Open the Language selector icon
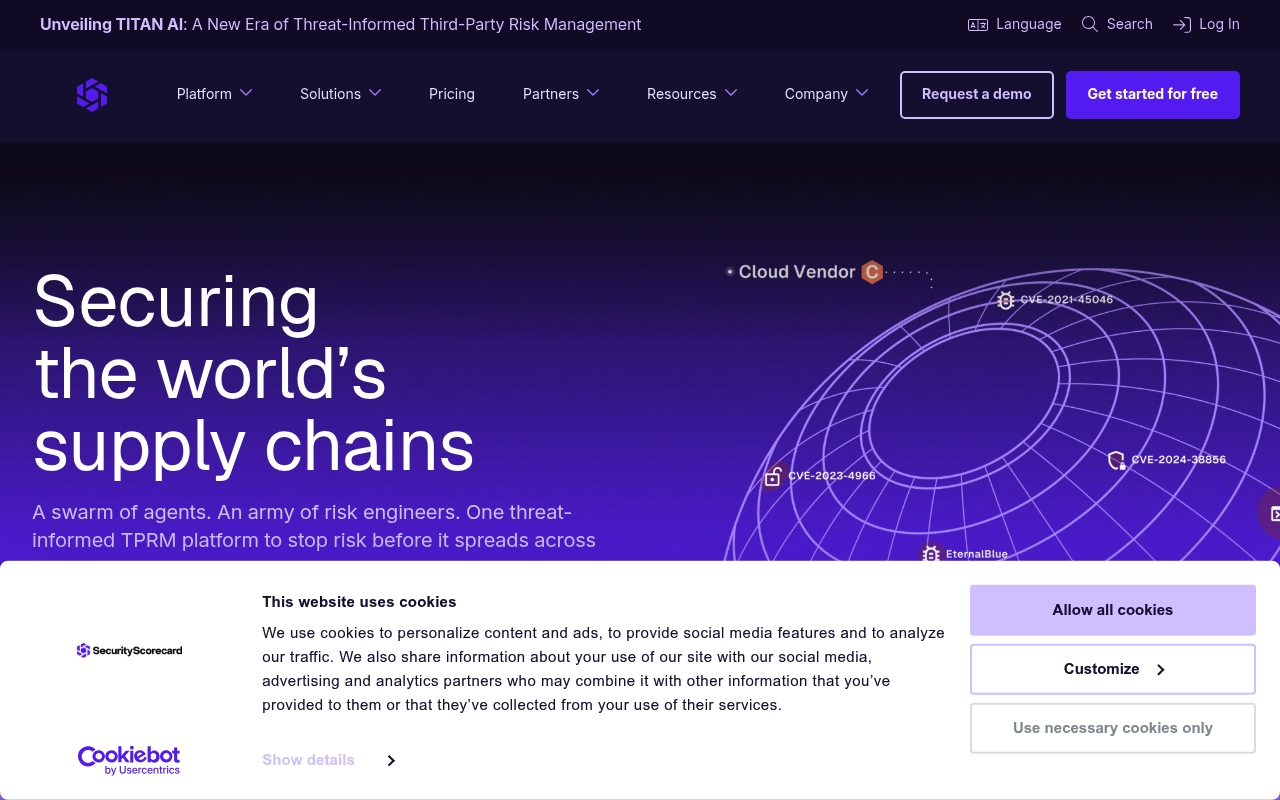 (x=978, y=25)
